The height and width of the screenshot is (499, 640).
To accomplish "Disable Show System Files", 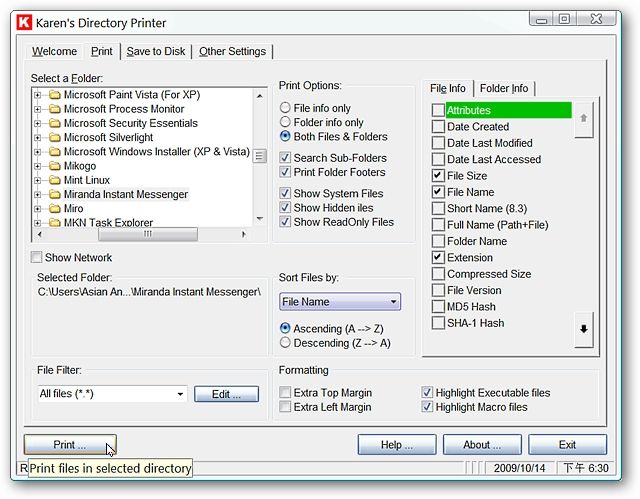I will click(x=285, y=193).
